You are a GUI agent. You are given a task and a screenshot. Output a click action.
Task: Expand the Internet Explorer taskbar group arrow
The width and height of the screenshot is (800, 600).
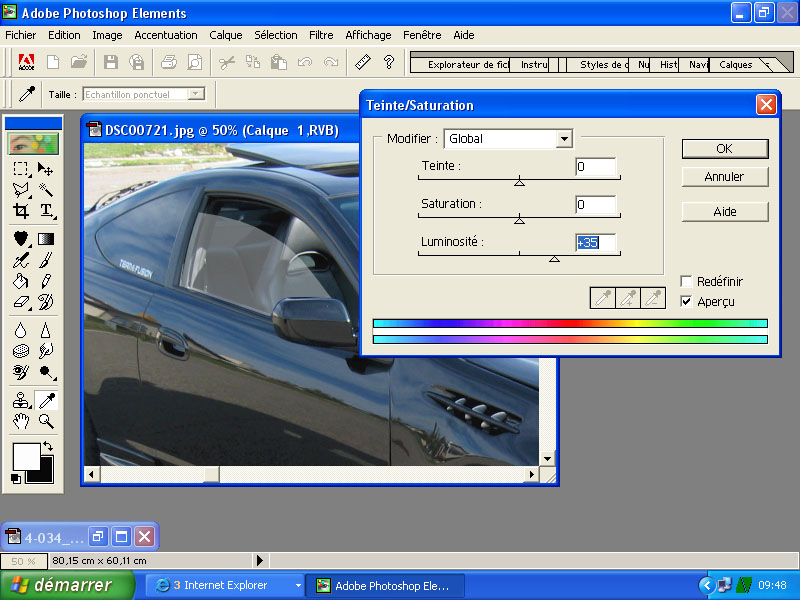pos(298,585)
